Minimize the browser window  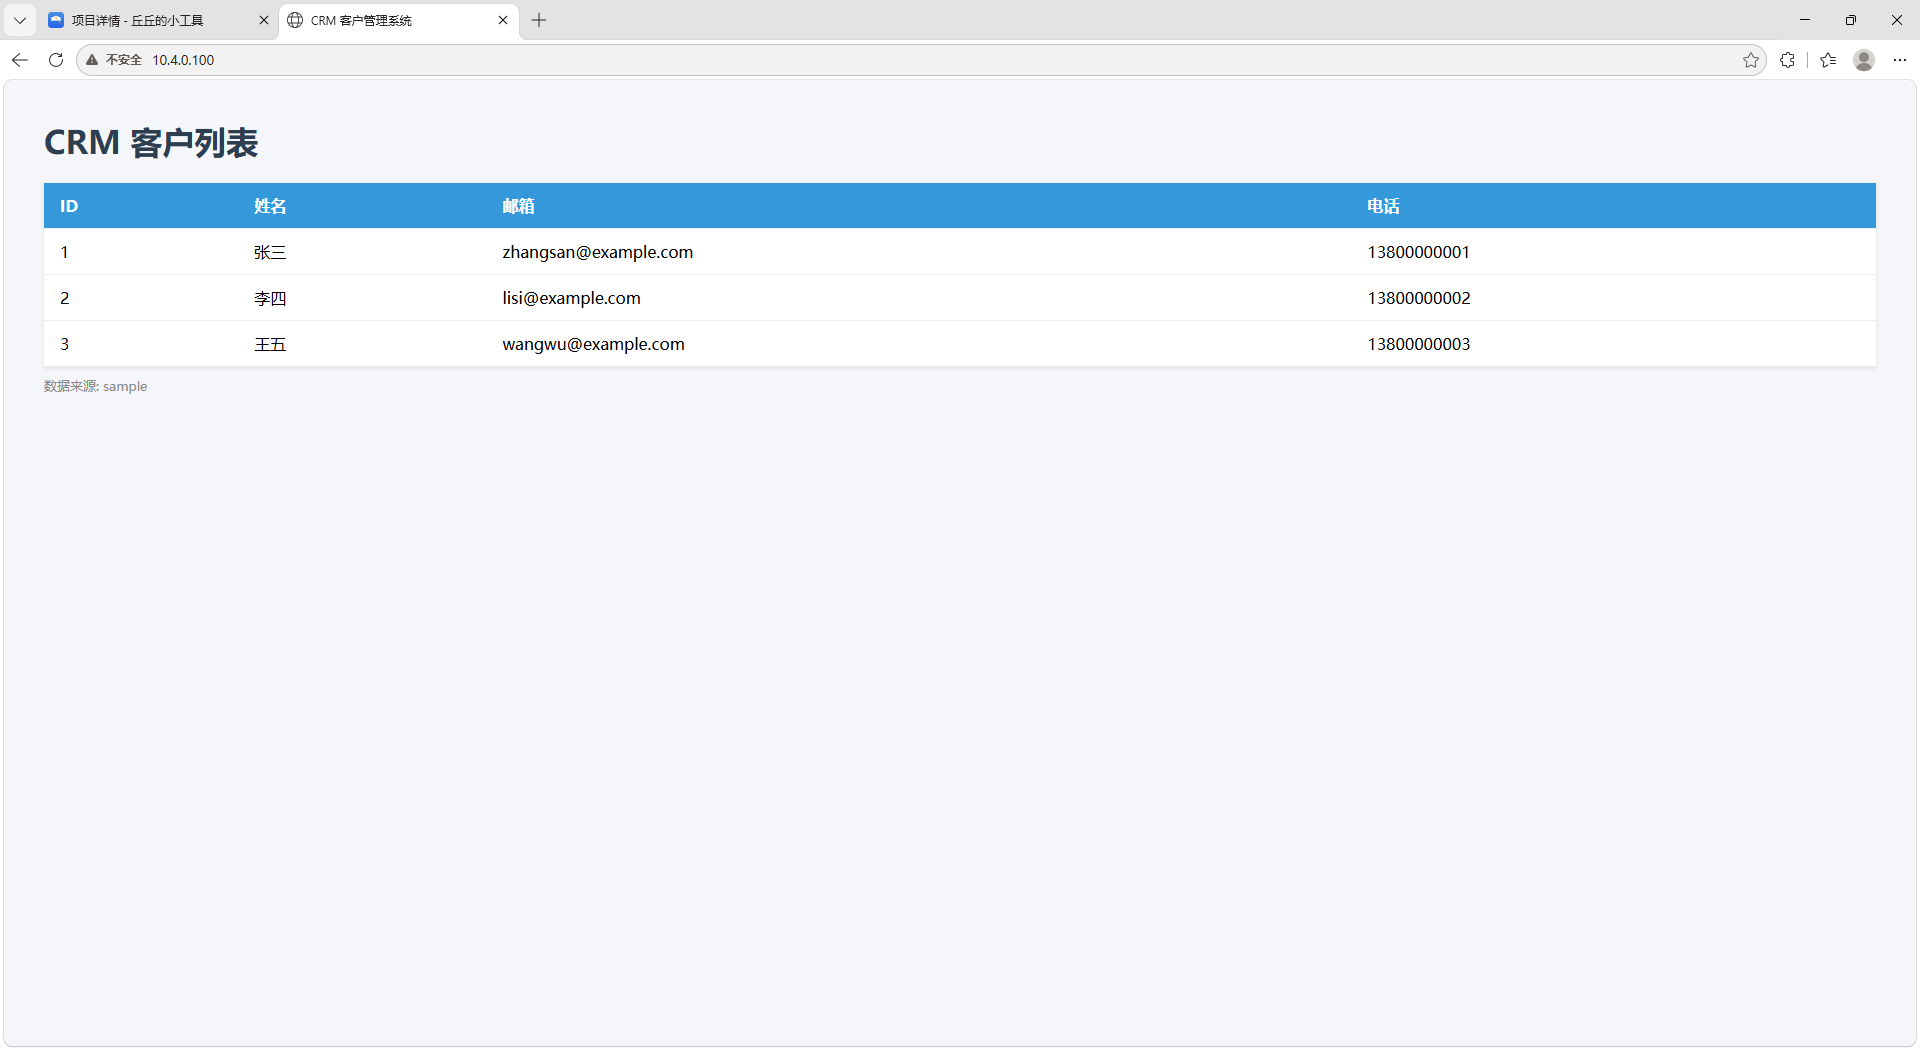[1805, 20]
